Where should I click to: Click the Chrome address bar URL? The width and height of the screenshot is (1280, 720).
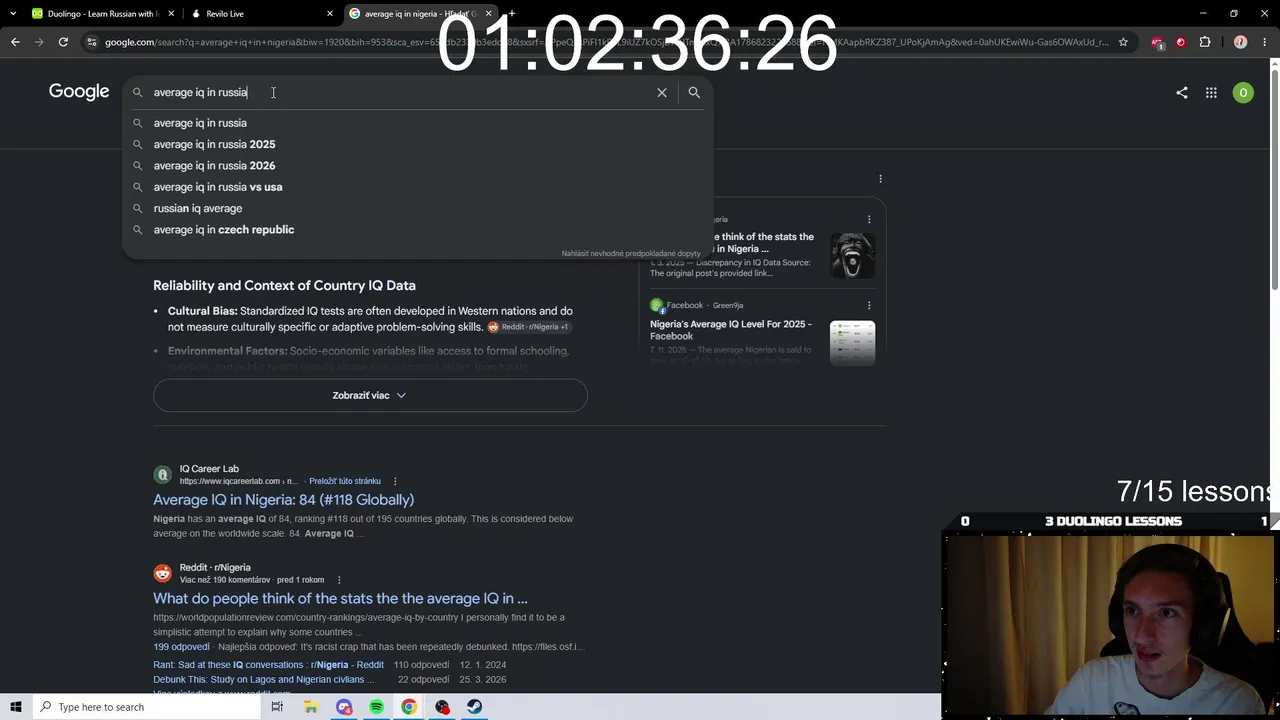[606, 42]
